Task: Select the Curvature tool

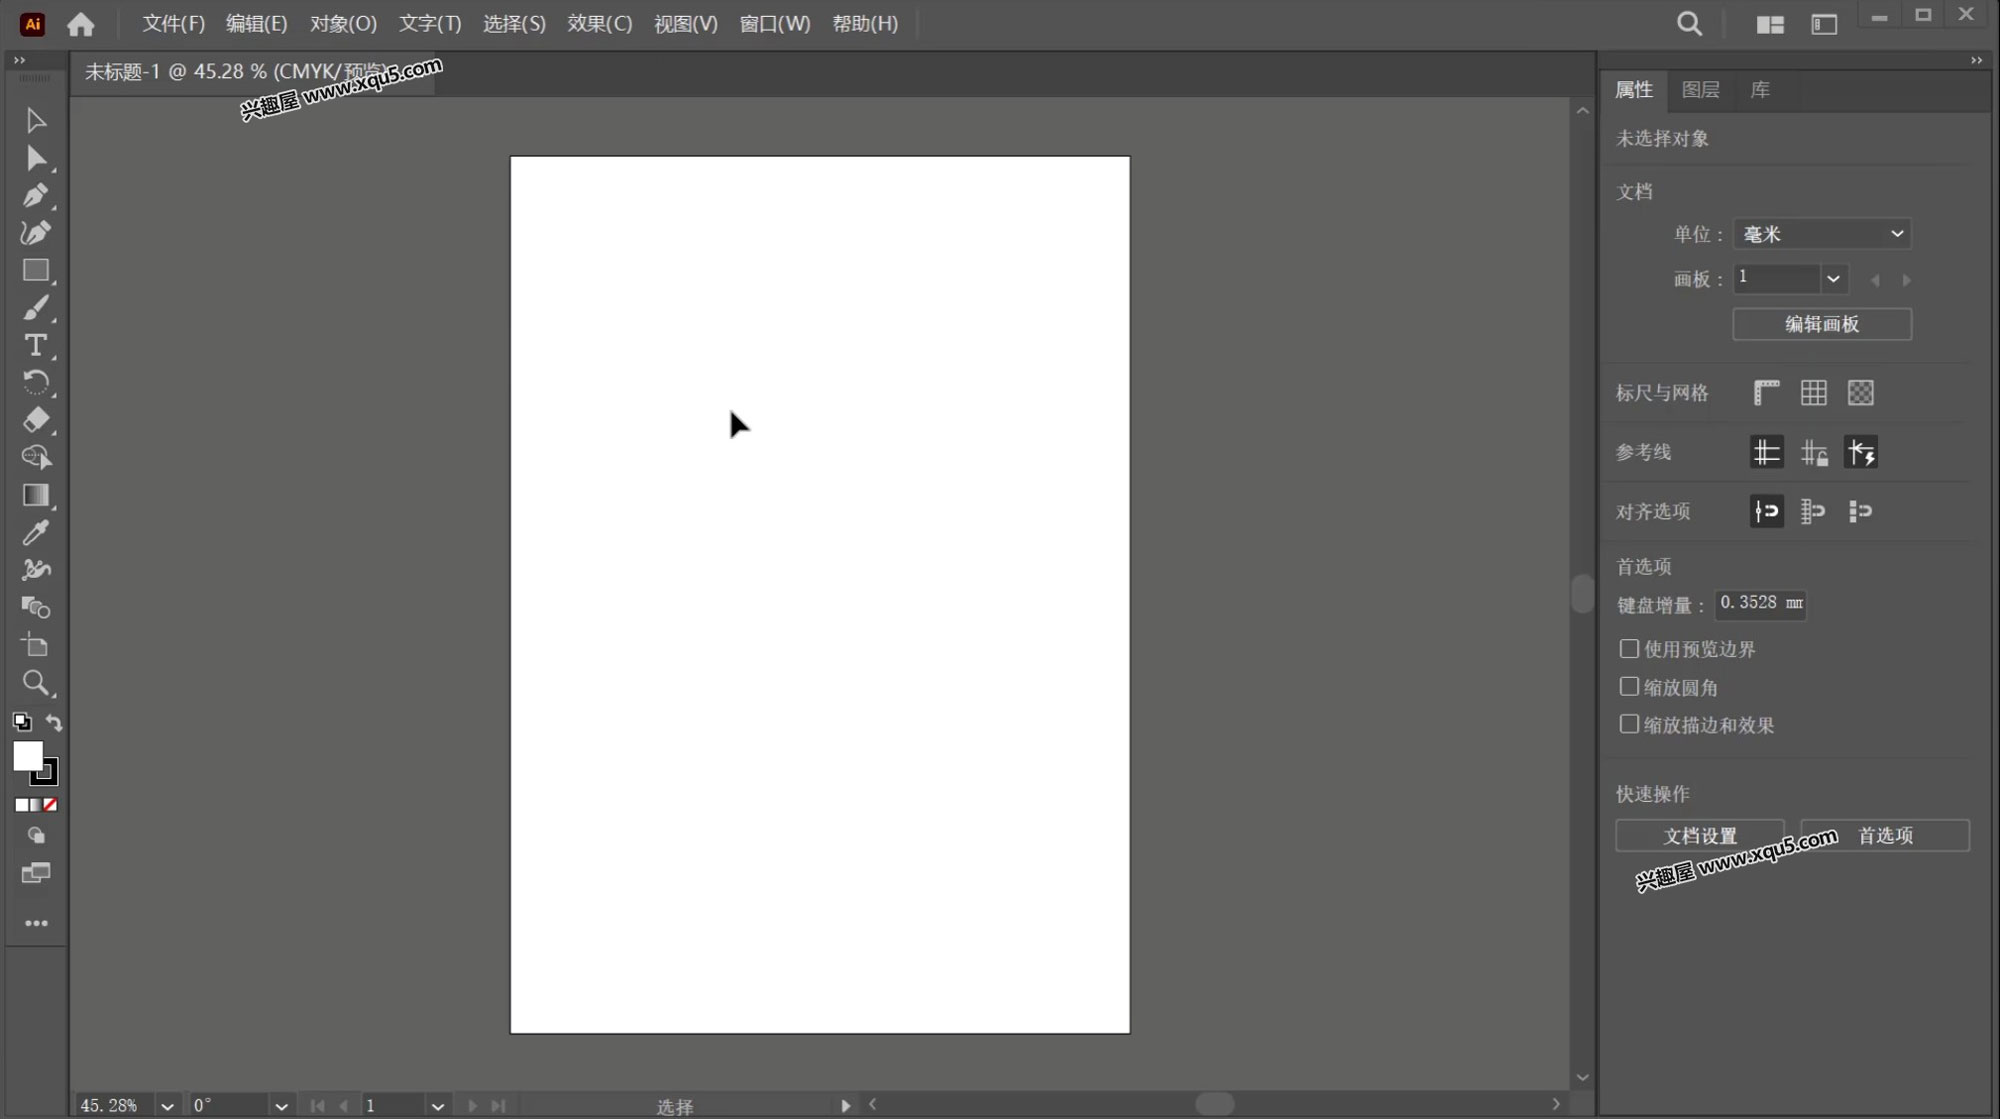Action: pos(36,233)
